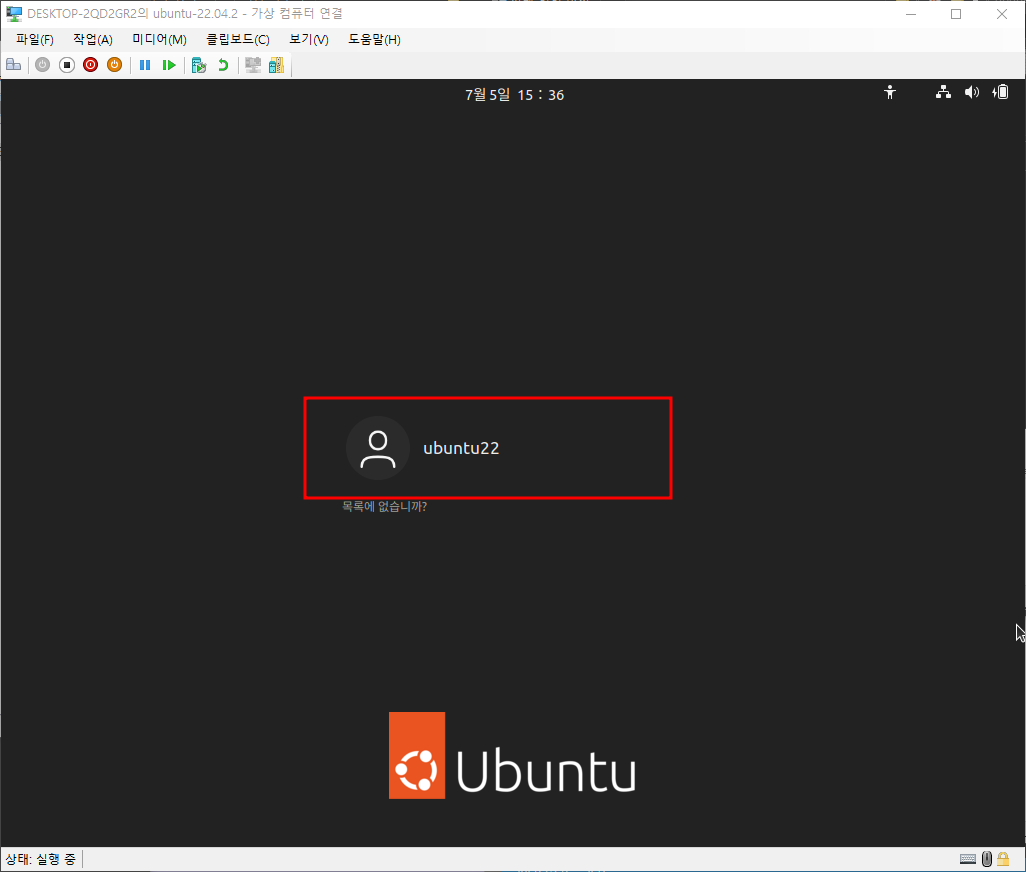The width and height of the screenshot is (1026, 872).
Task: Click the battery power icon in top bar
Action: pos(1000,92)
